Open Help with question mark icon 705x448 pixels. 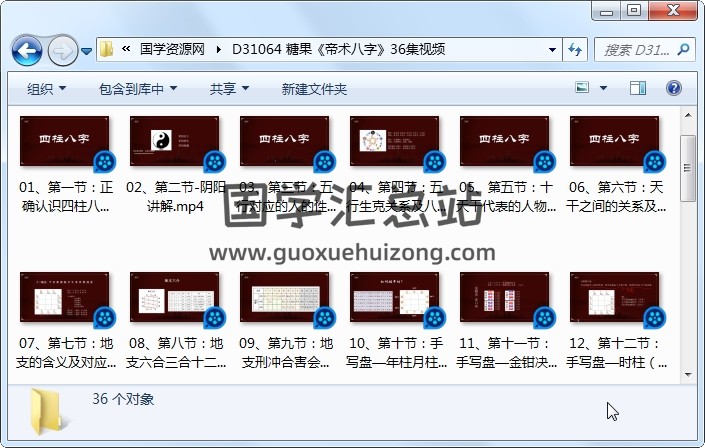click(674, 88)
